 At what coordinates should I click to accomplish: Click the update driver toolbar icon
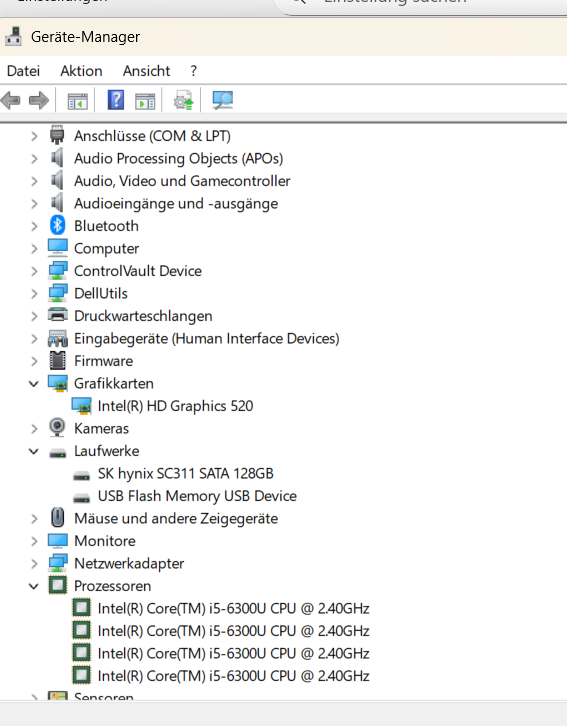[183, 100]
